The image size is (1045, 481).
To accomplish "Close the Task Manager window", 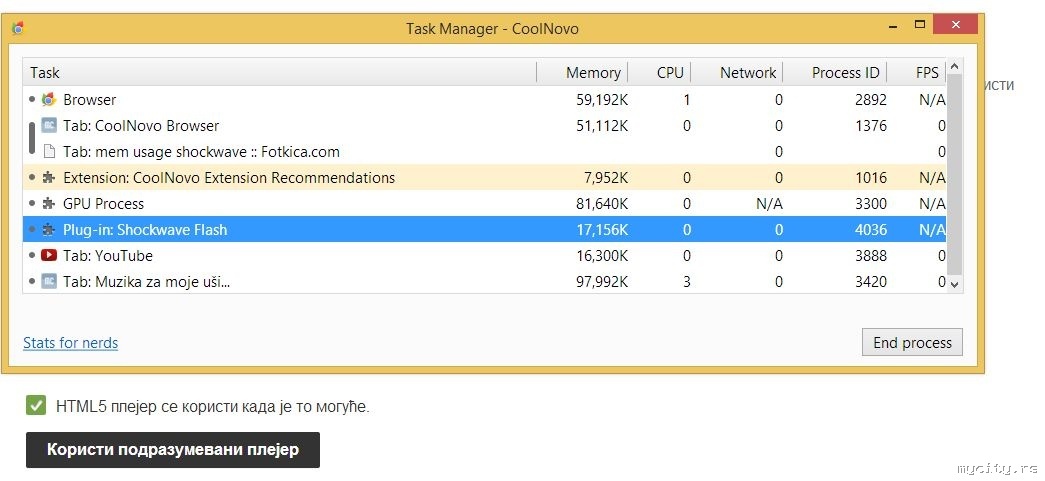I will (956, 25).
